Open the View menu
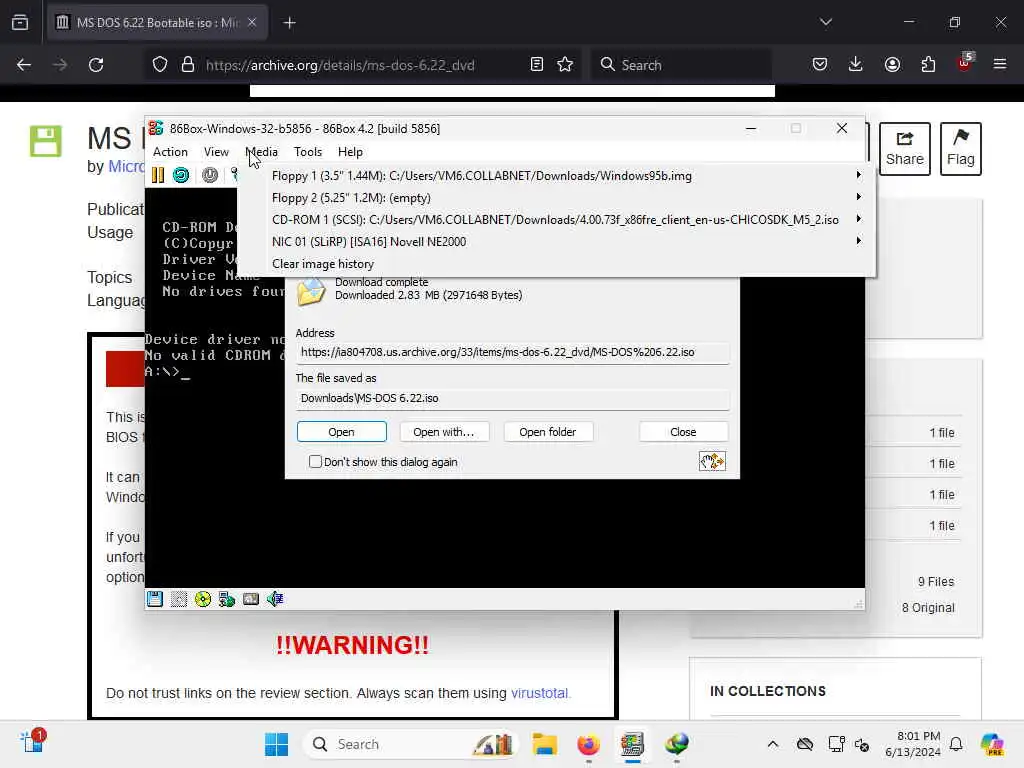1024x768 pixels. point(216,152)
